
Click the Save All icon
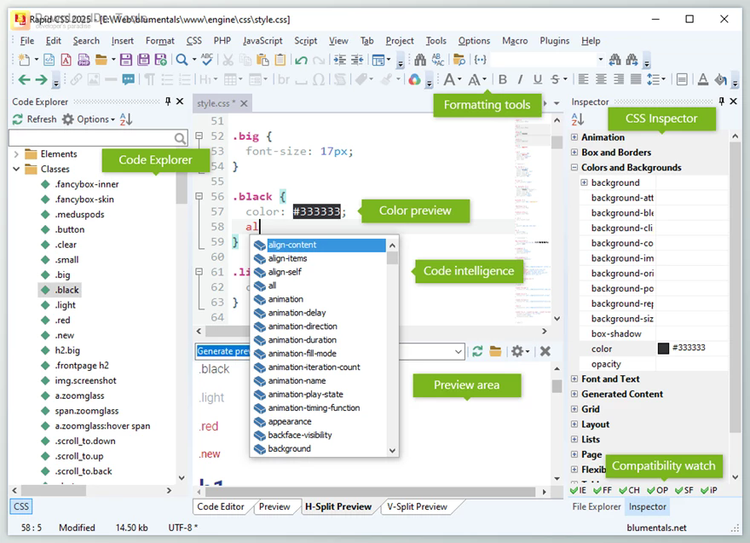[x=143, y=60]
